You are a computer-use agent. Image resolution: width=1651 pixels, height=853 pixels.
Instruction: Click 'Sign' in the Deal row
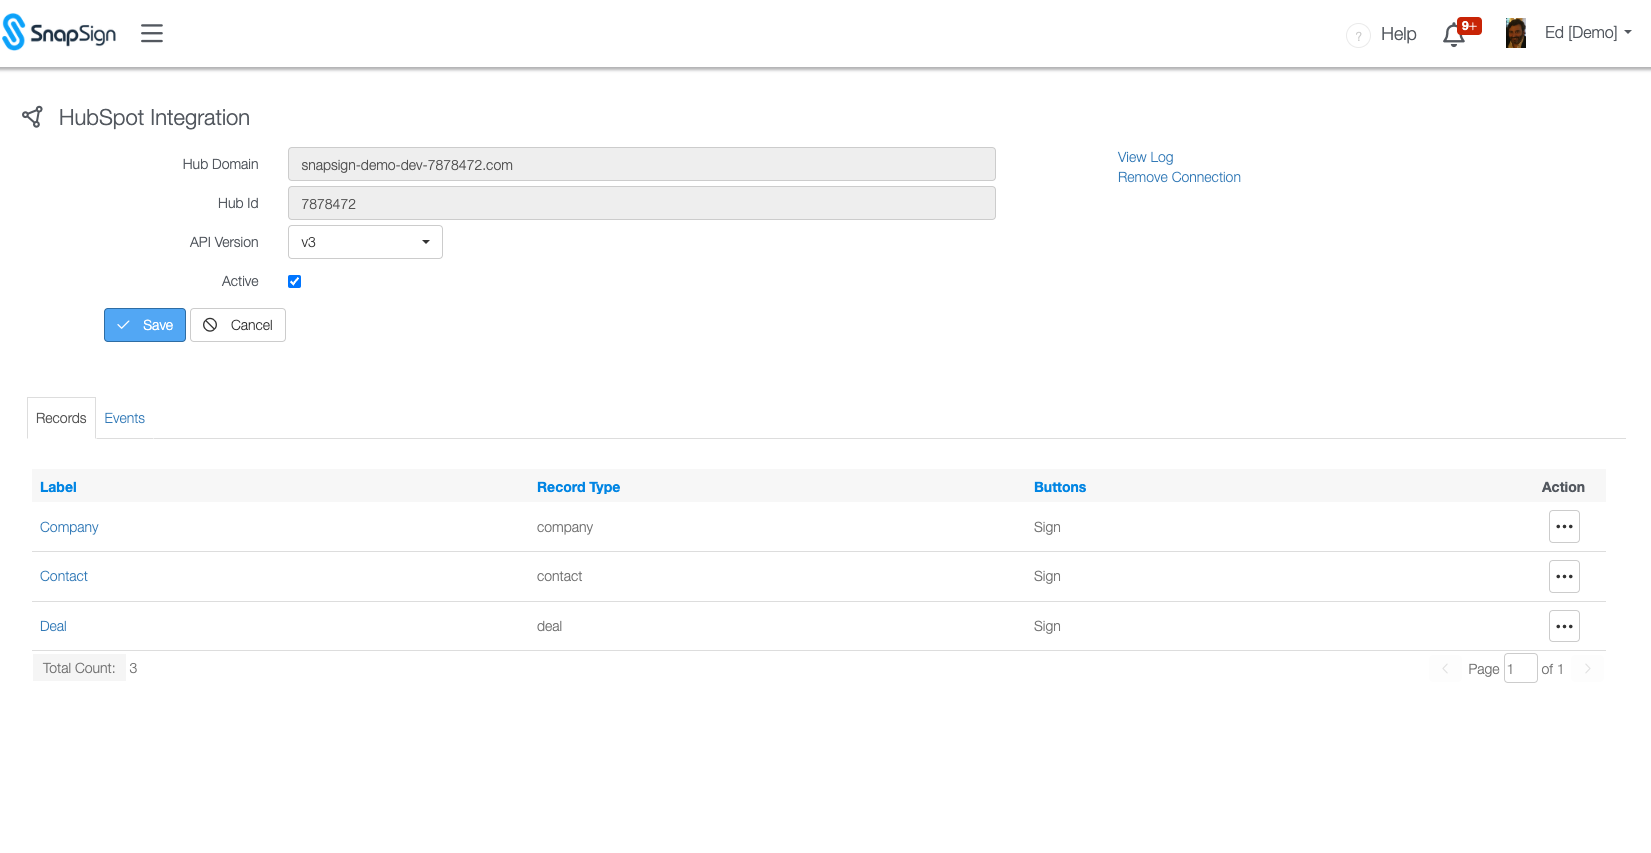click(x=1047, y=626)
